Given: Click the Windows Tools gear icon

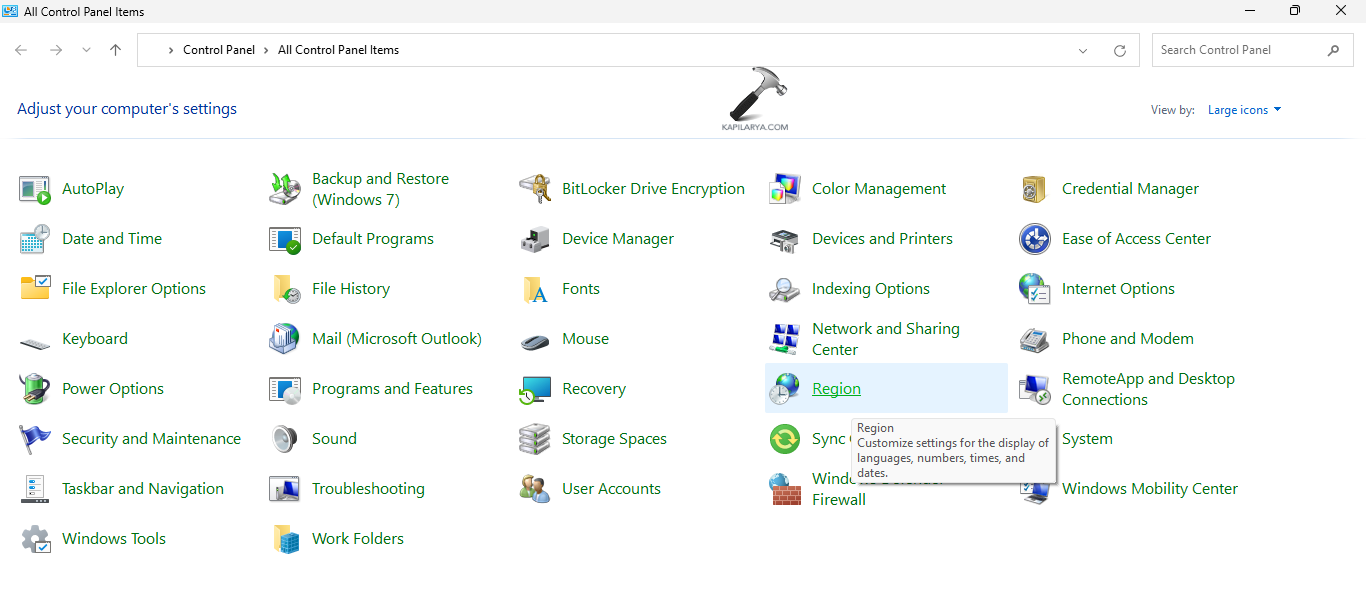Looking at the screenshot, I should [35, 539].
